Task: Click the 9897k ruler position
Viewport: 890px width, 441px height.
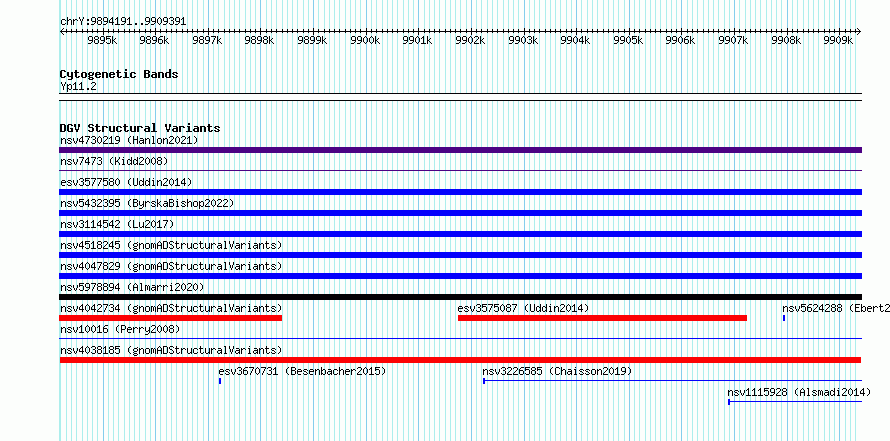Action: [207, 40]
